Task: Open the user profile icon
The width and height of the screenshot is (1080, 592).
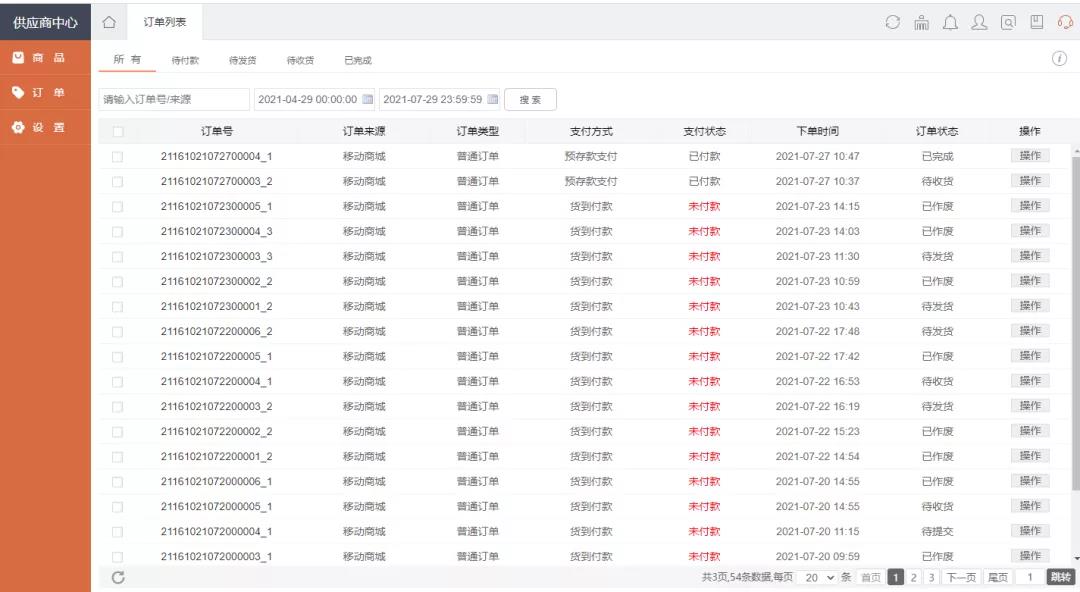Action: point(979,22)
